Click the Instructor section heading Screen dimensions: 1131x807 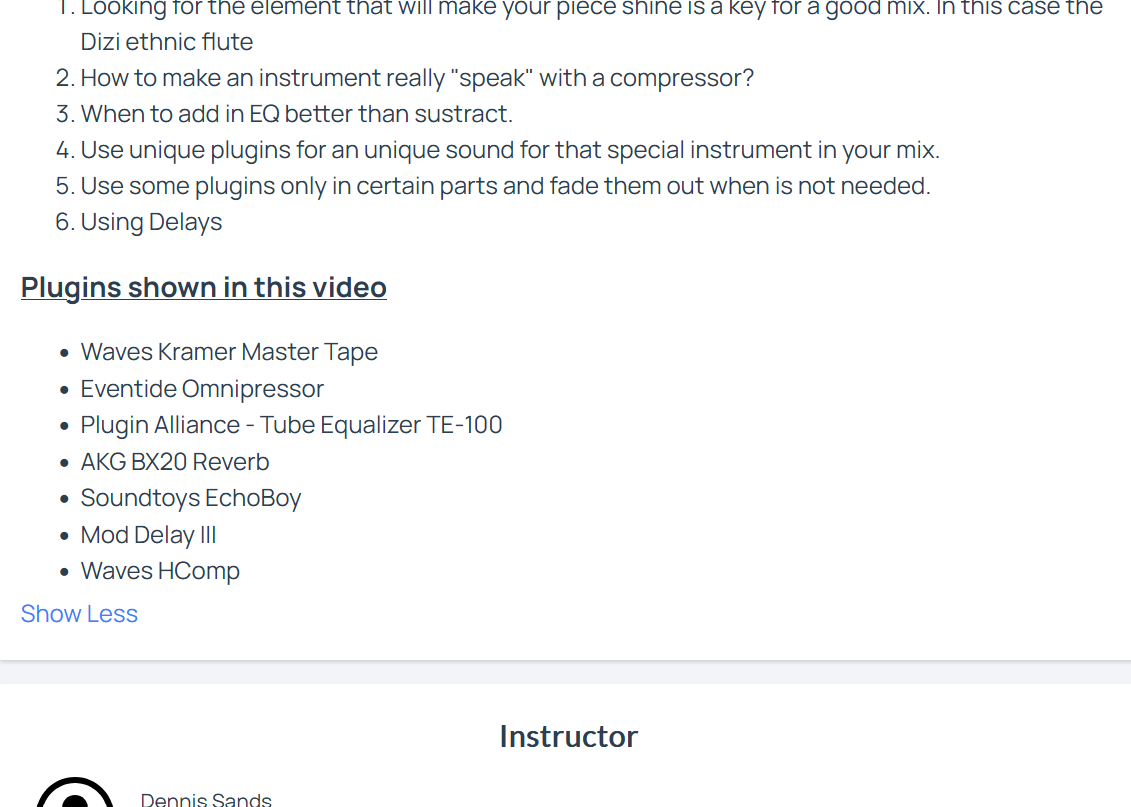[x=568, y=736]
